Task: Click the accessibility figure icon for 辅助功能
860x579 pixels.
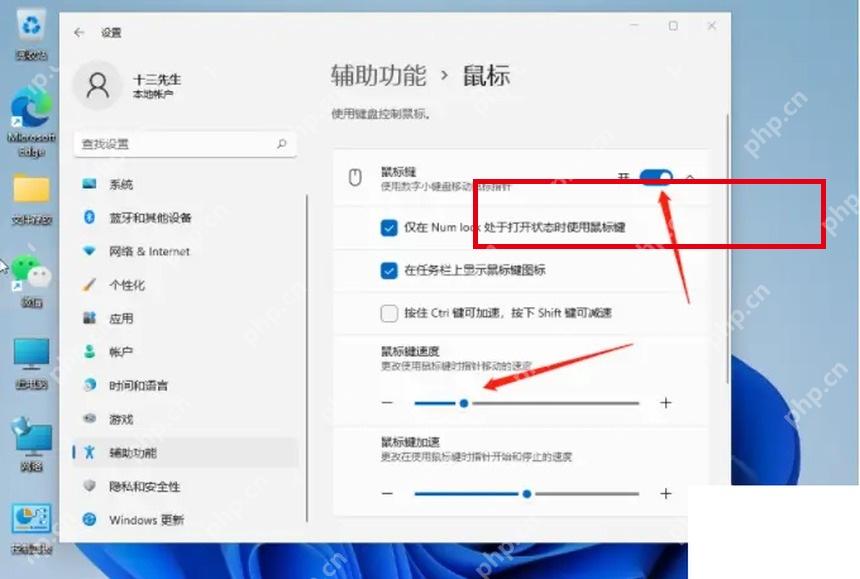Action: (89, 452)
